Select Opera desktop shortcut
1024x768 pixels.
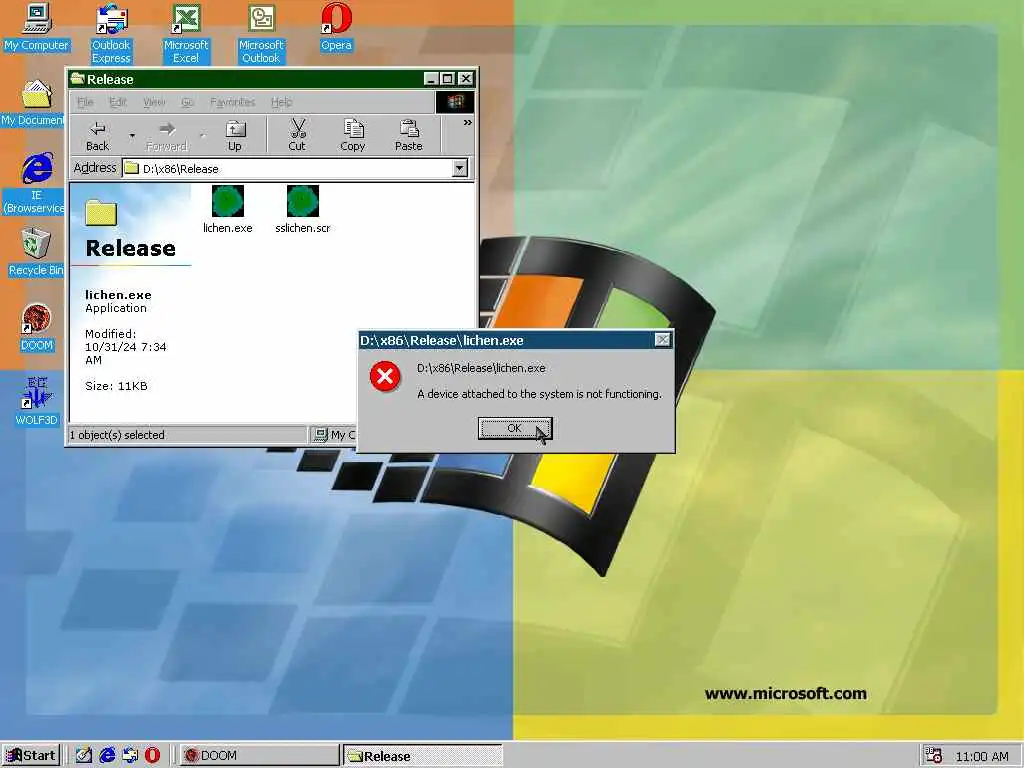(x=336, y=27)
